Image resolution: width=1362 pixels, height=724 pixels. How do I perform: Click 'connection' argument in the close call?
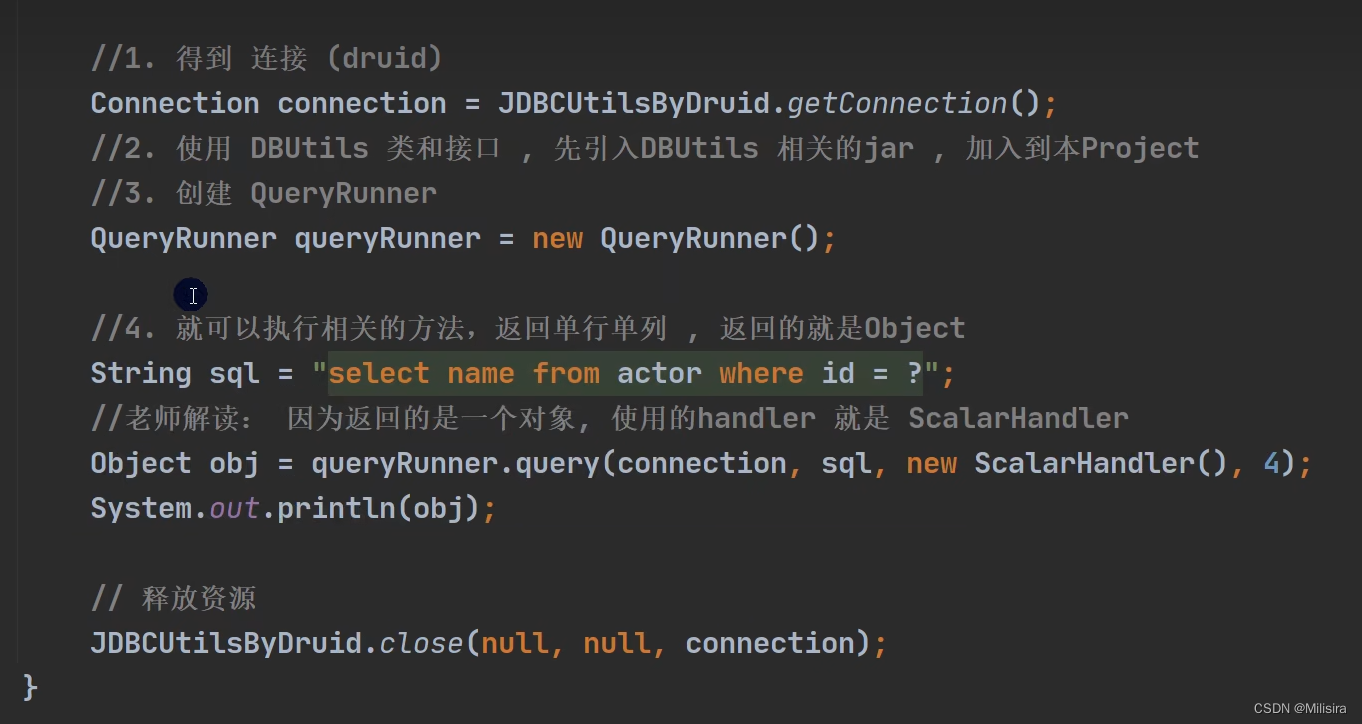pos(770,643)
